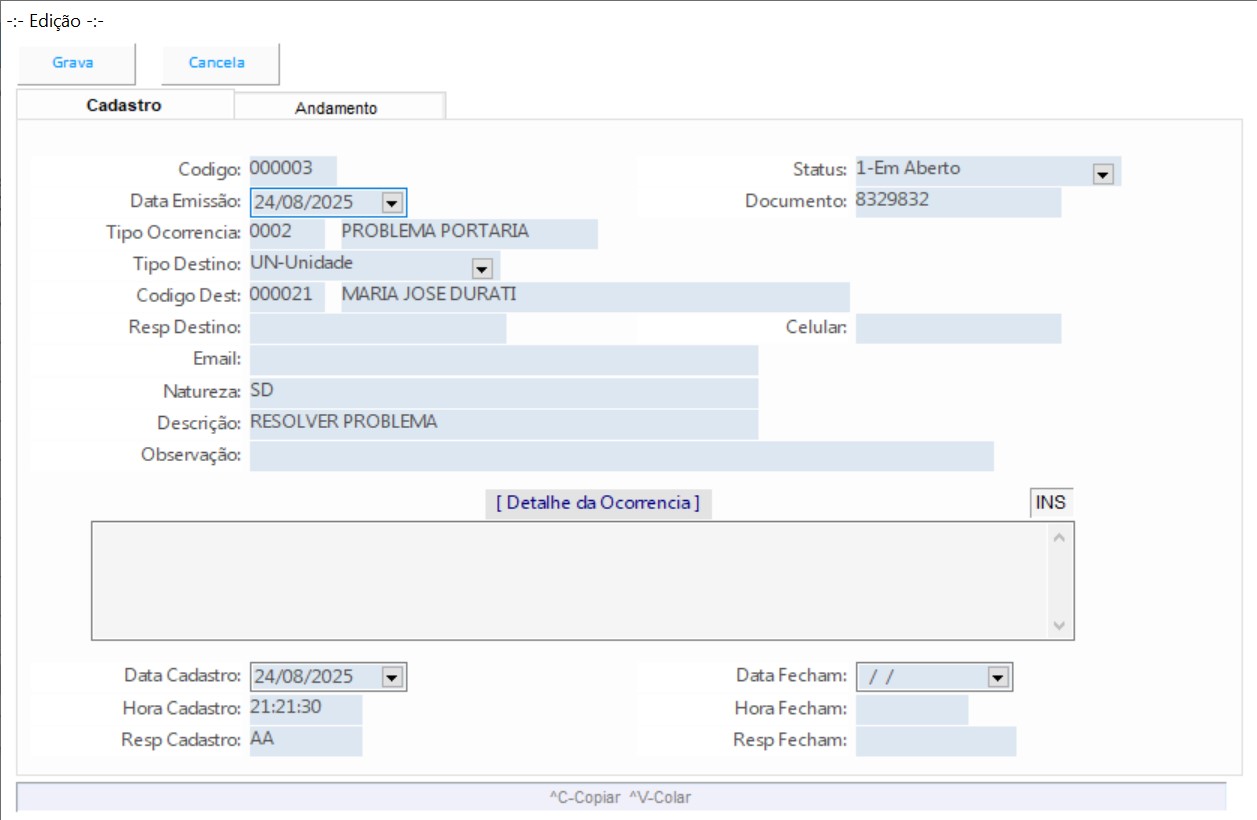Select the Cadastro tab
This screenshot has width=1257, height=820.
click(124, 105)
